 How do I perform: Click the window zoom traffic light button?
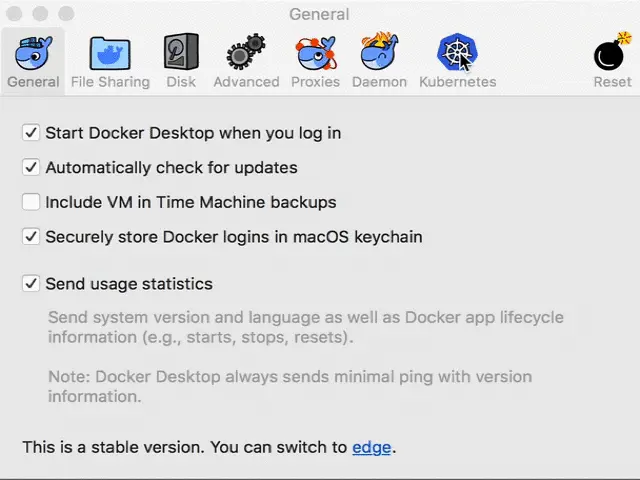coord(66,13)
